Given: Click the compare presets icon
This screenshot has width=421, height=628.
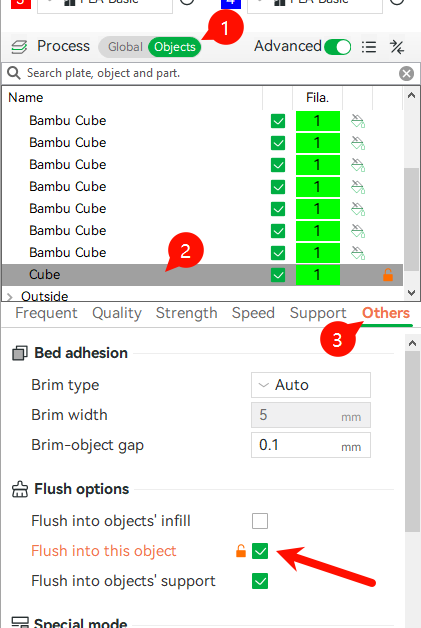Looking at the screenshot, I should point(397,47).
